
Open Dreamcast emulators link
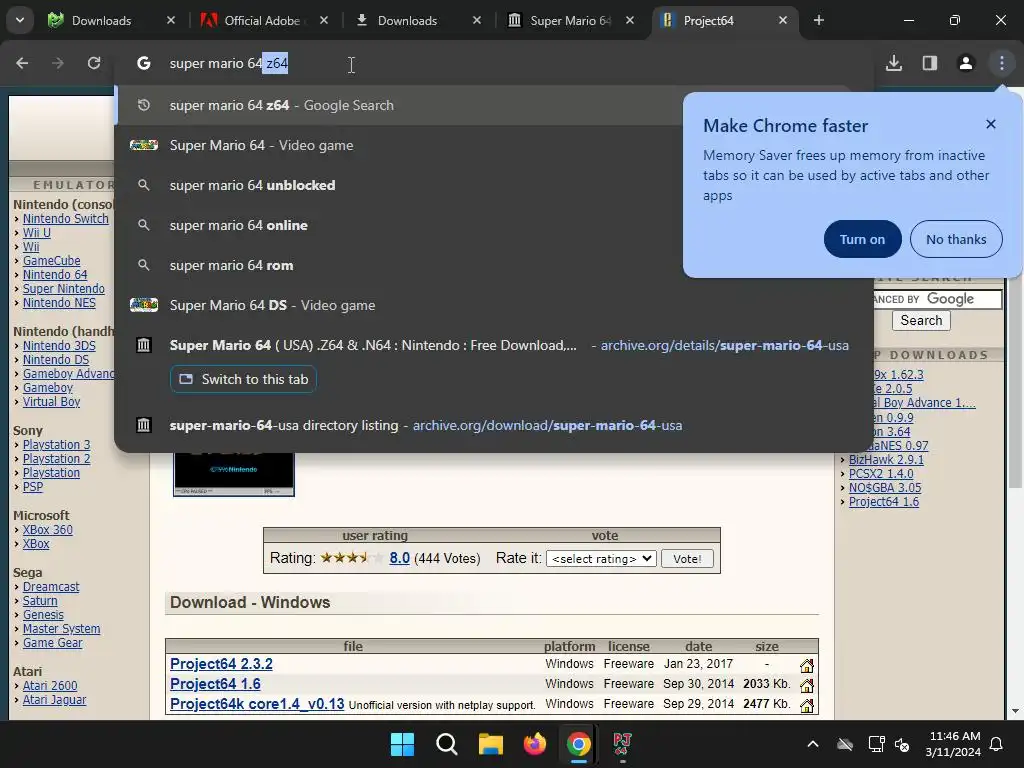coord(51,586)
